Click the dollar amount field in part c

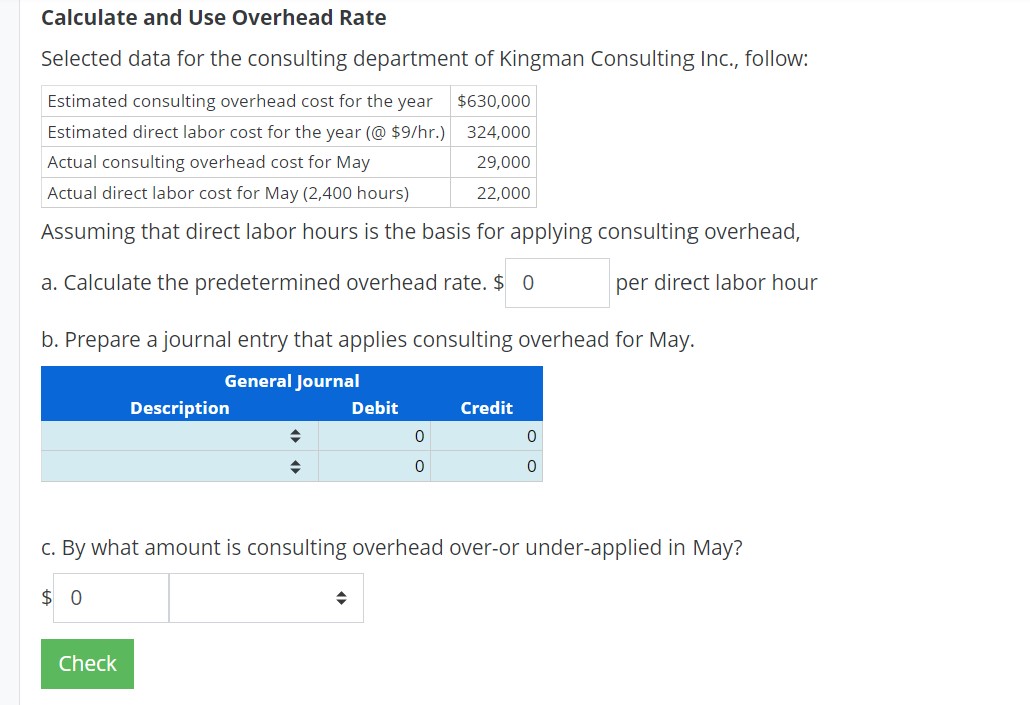coord(110,597)
